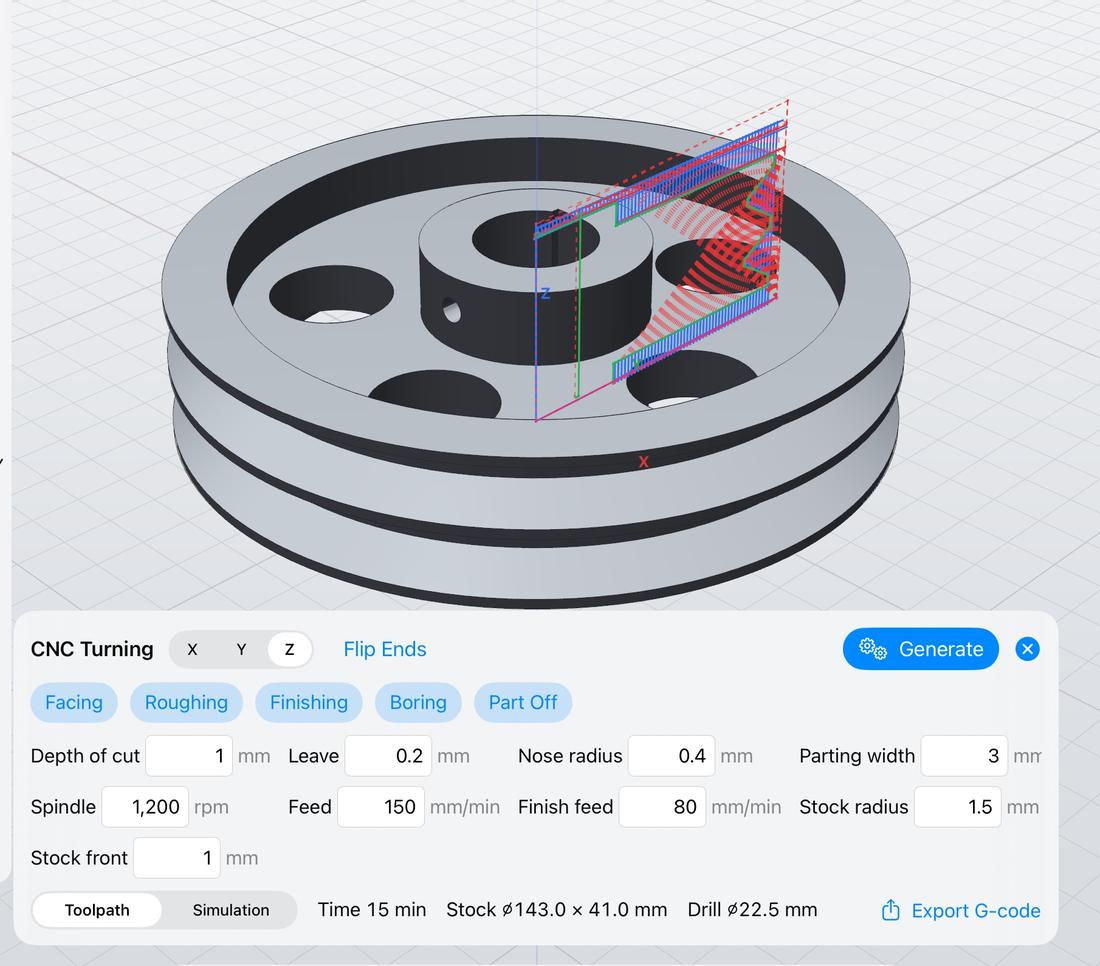The image size is (1100, 966).
Task: Edit the Stock front field
Action: (x=177, y=858)
